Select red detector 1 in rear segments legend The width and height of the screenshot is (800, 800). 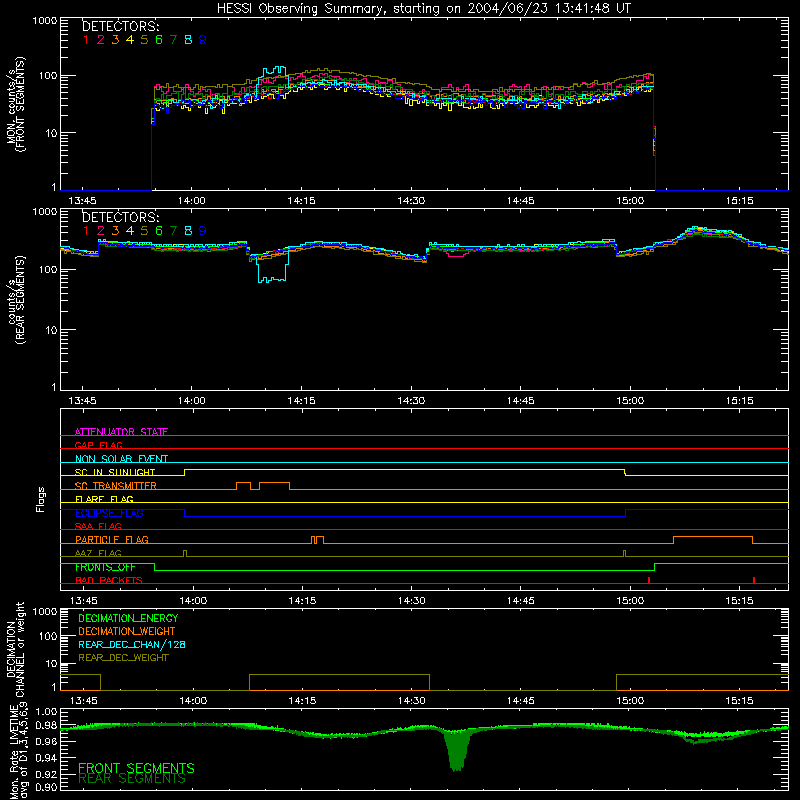coord(86,231)
